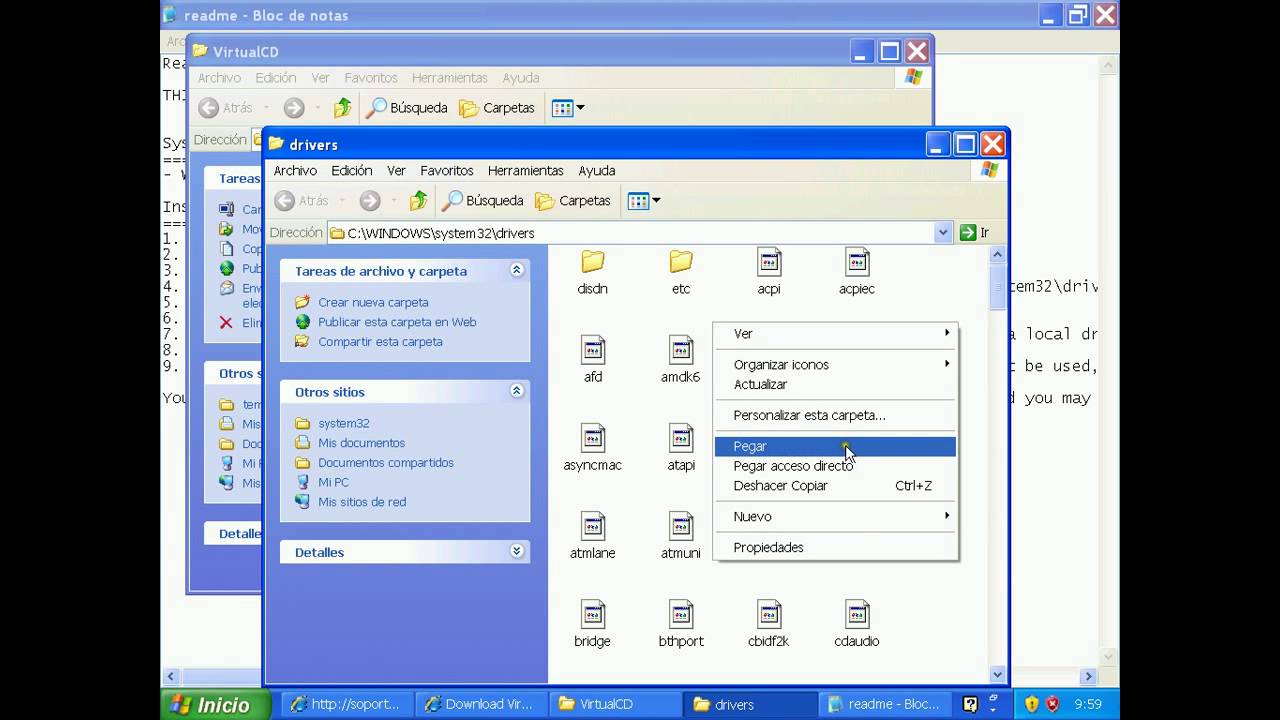Open Organizar iconos submenu
The image size is (1280, 720).
pyautogui.click(x=836, y=365)
